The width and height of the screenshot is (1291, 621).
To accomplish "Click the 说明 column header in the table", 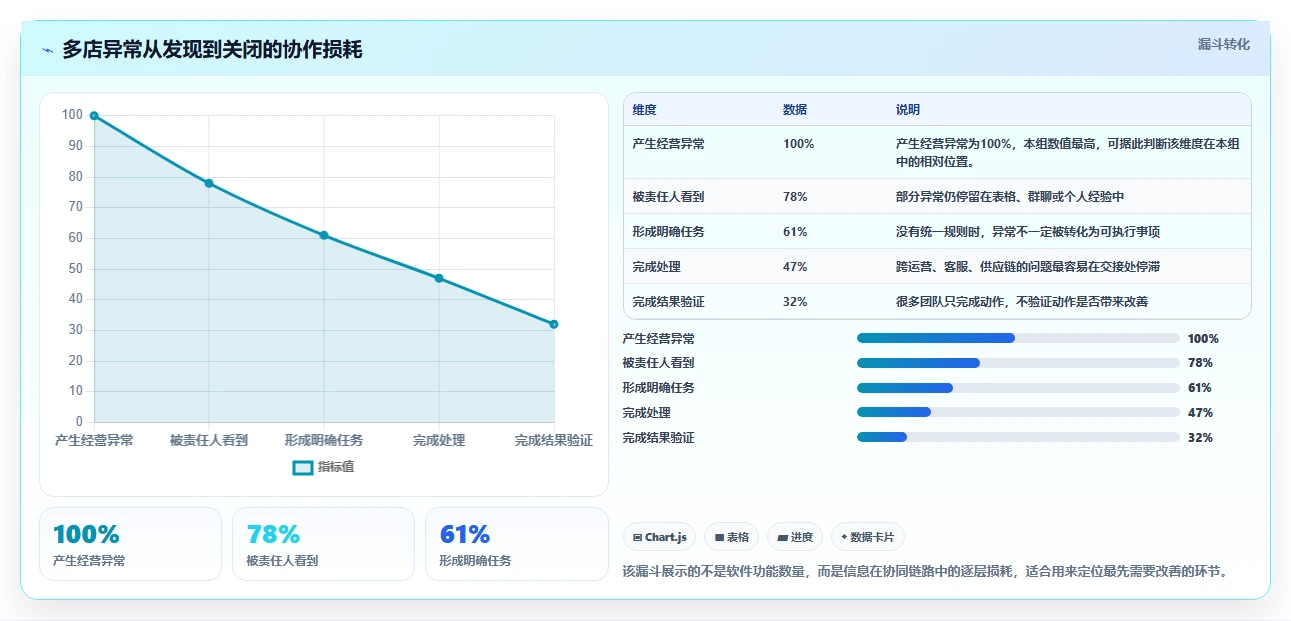I will pos(908,110).
